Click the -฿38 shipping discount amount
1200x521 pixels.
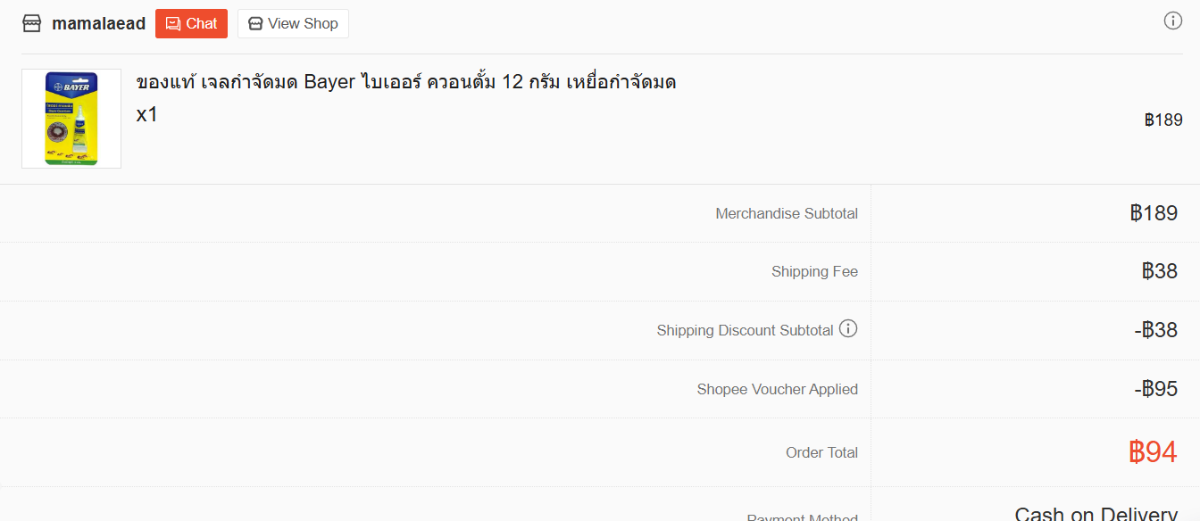1156,330
